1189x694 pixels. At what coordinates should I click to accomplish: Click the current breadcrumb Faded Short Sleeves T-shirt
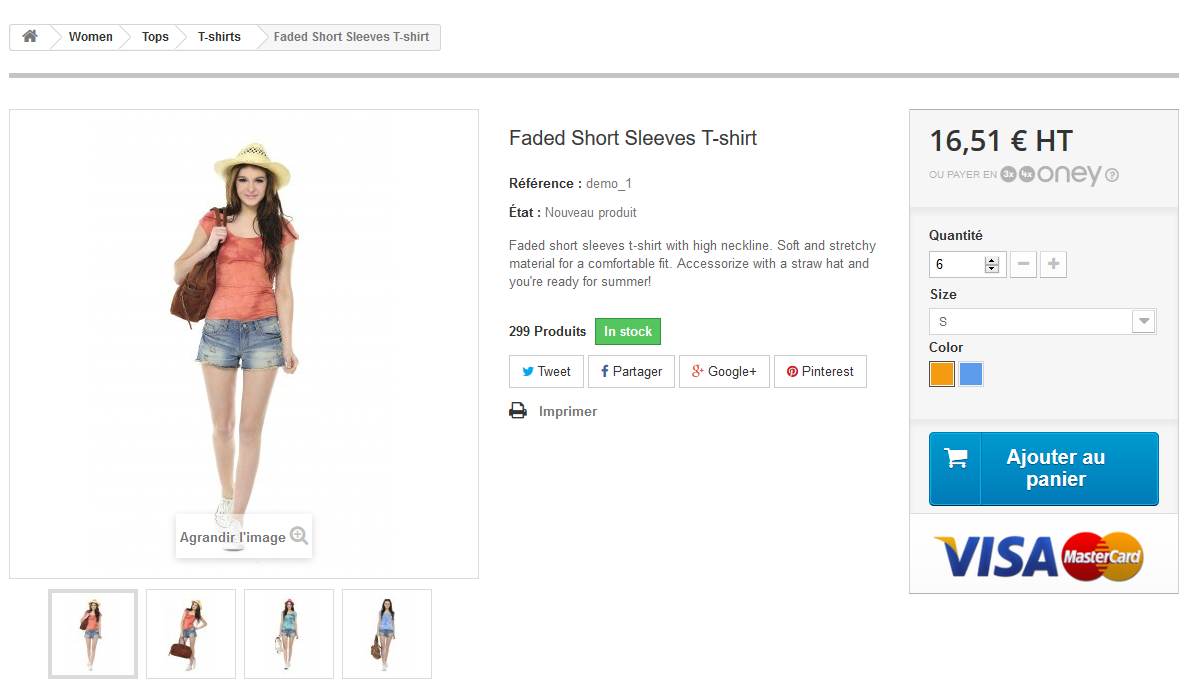point(351,36)
